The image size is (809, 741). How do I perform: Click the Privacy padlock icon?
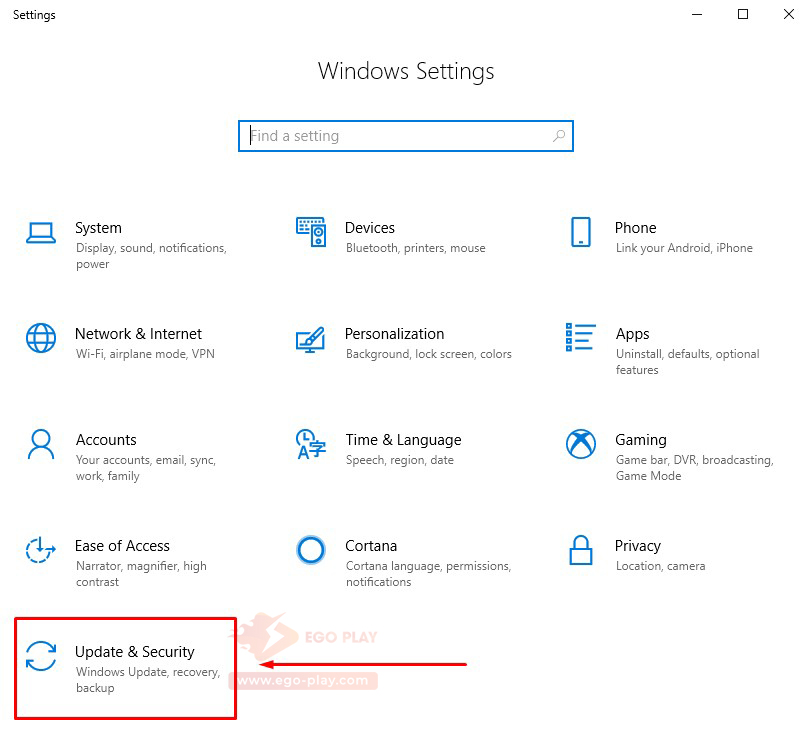coord(580,550)
